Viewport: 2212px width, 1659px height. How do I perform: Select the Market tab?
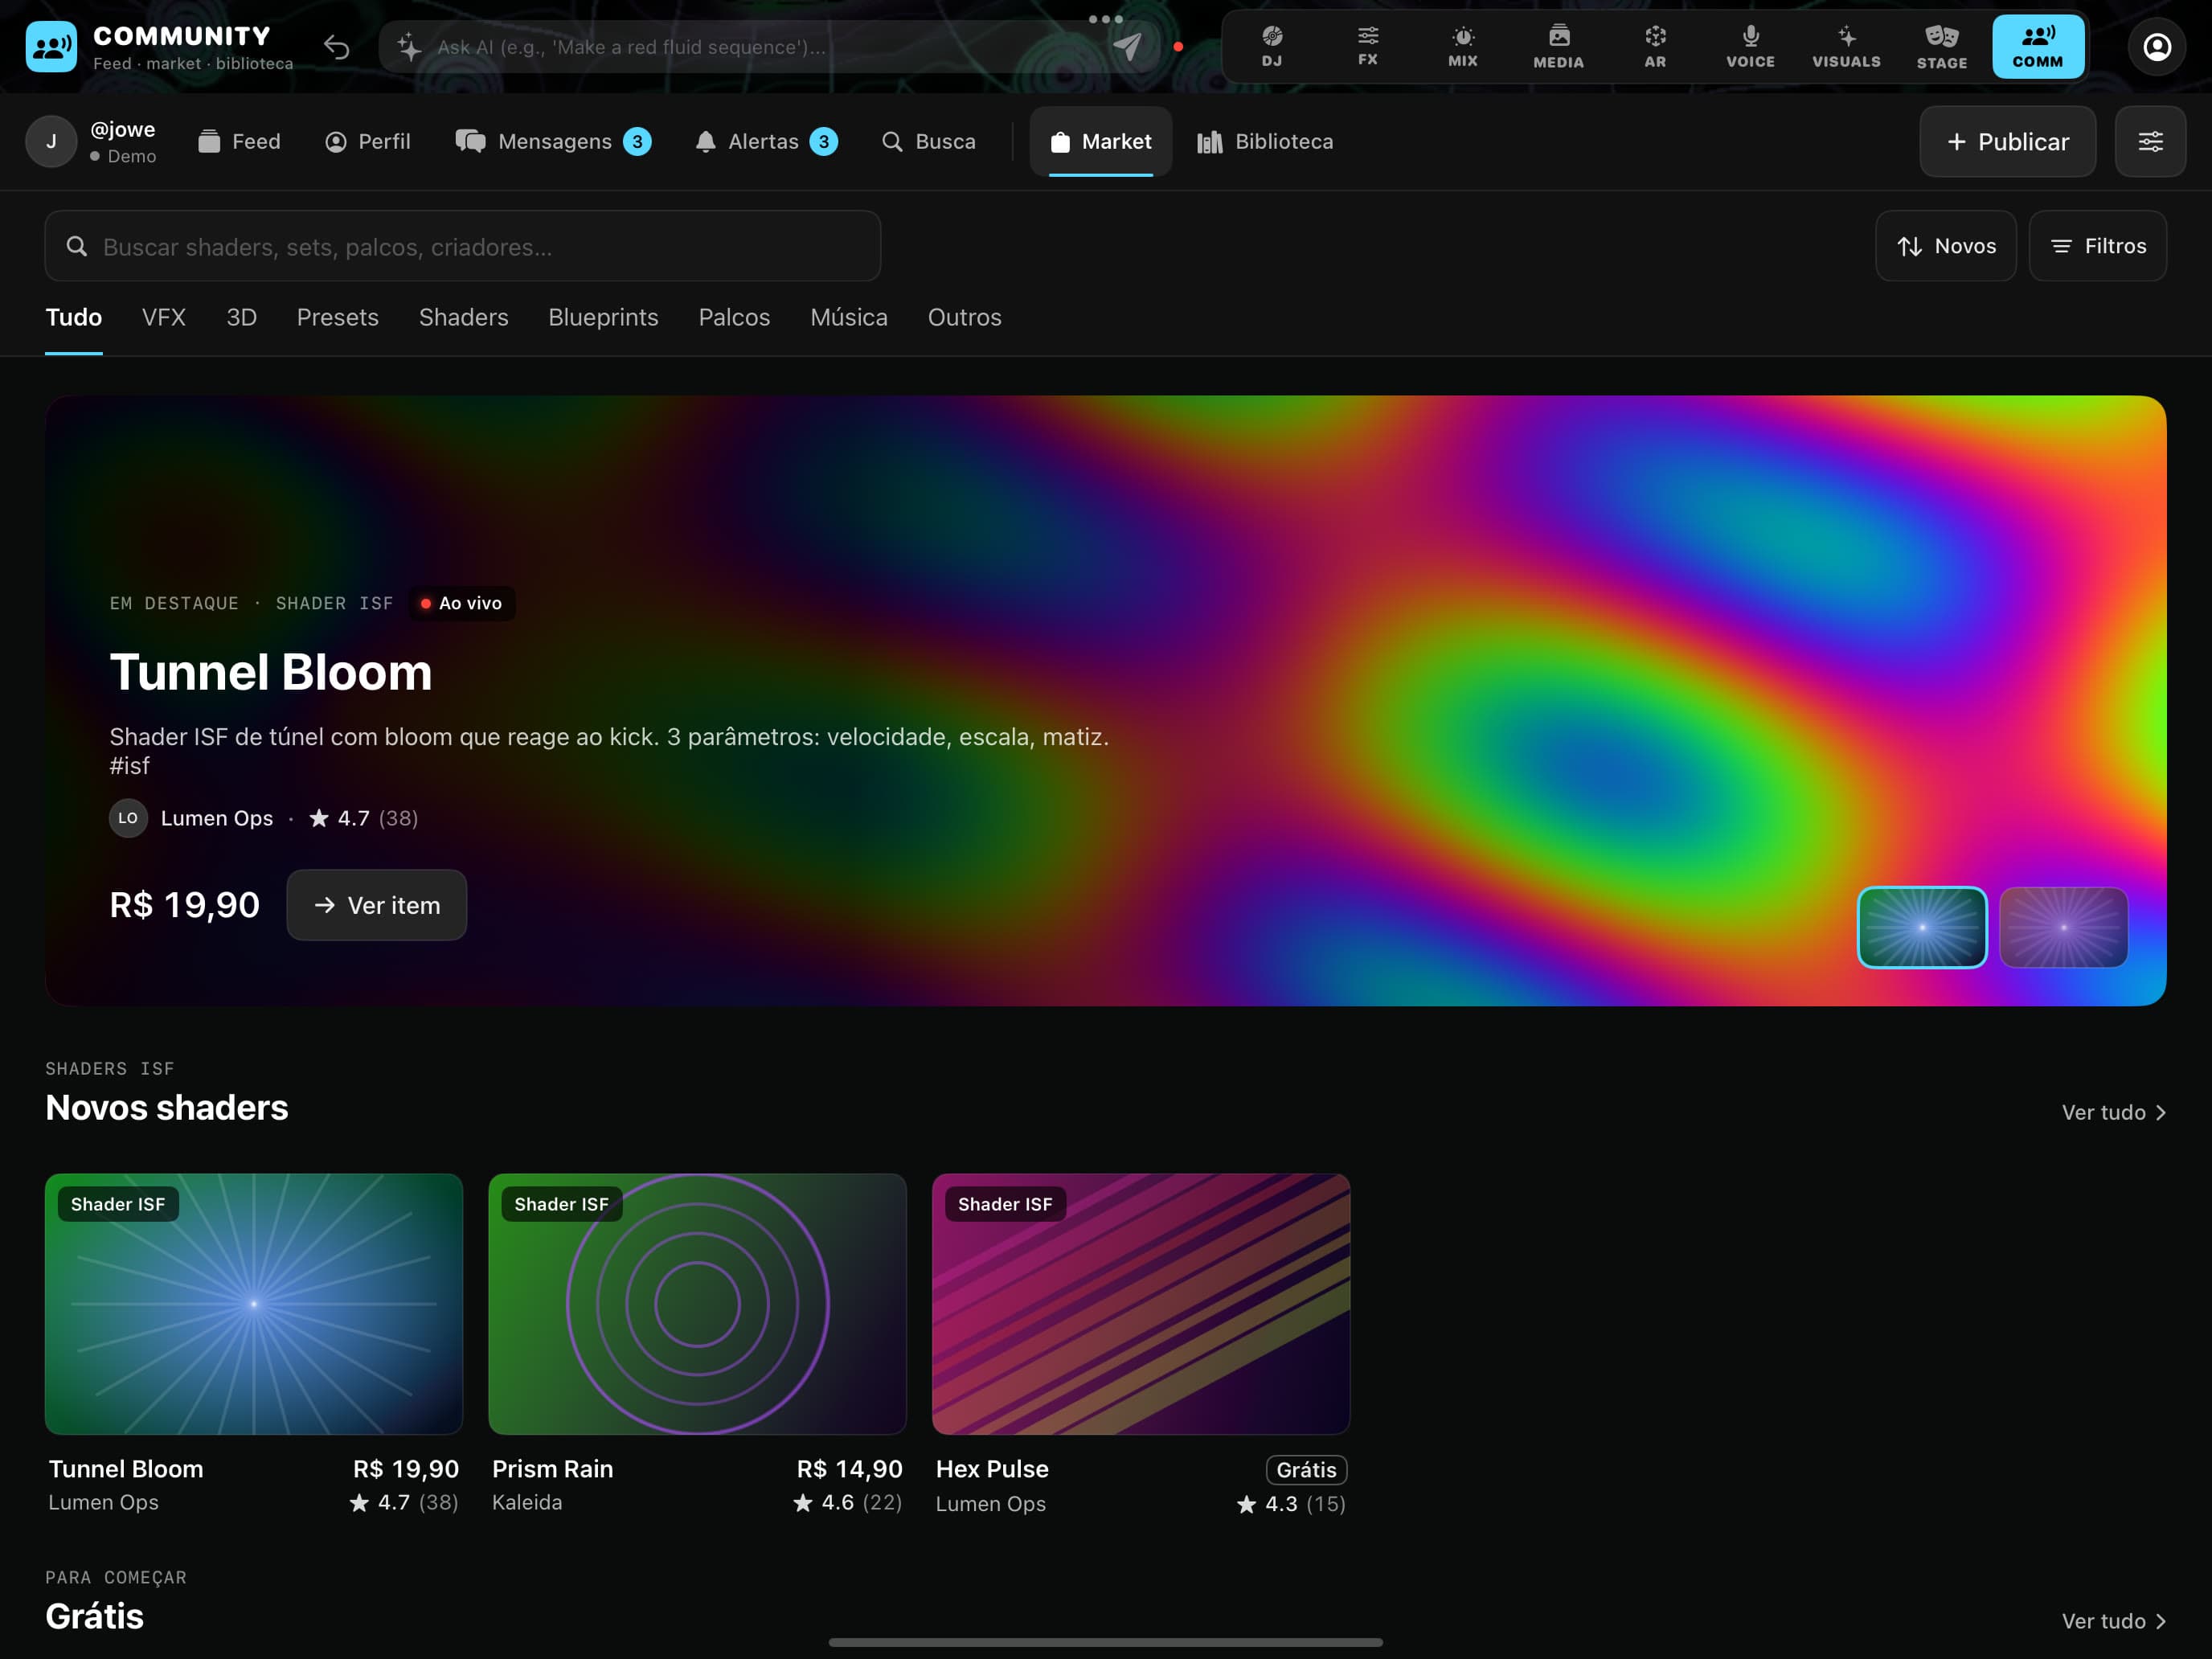click(1101, 141)
